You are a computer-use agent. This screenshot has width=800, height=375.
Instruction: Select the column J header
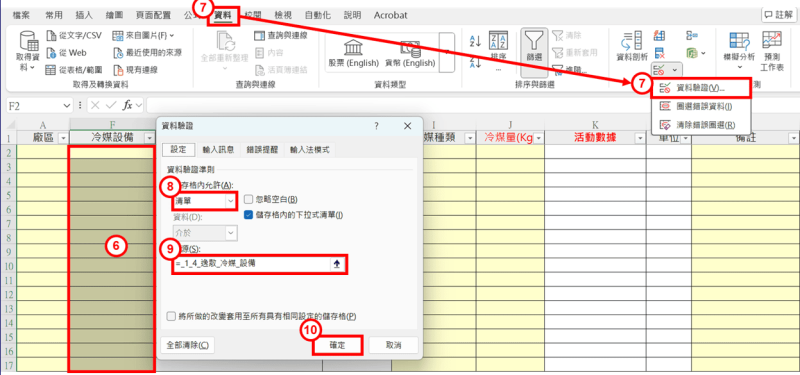pos(510,125)
